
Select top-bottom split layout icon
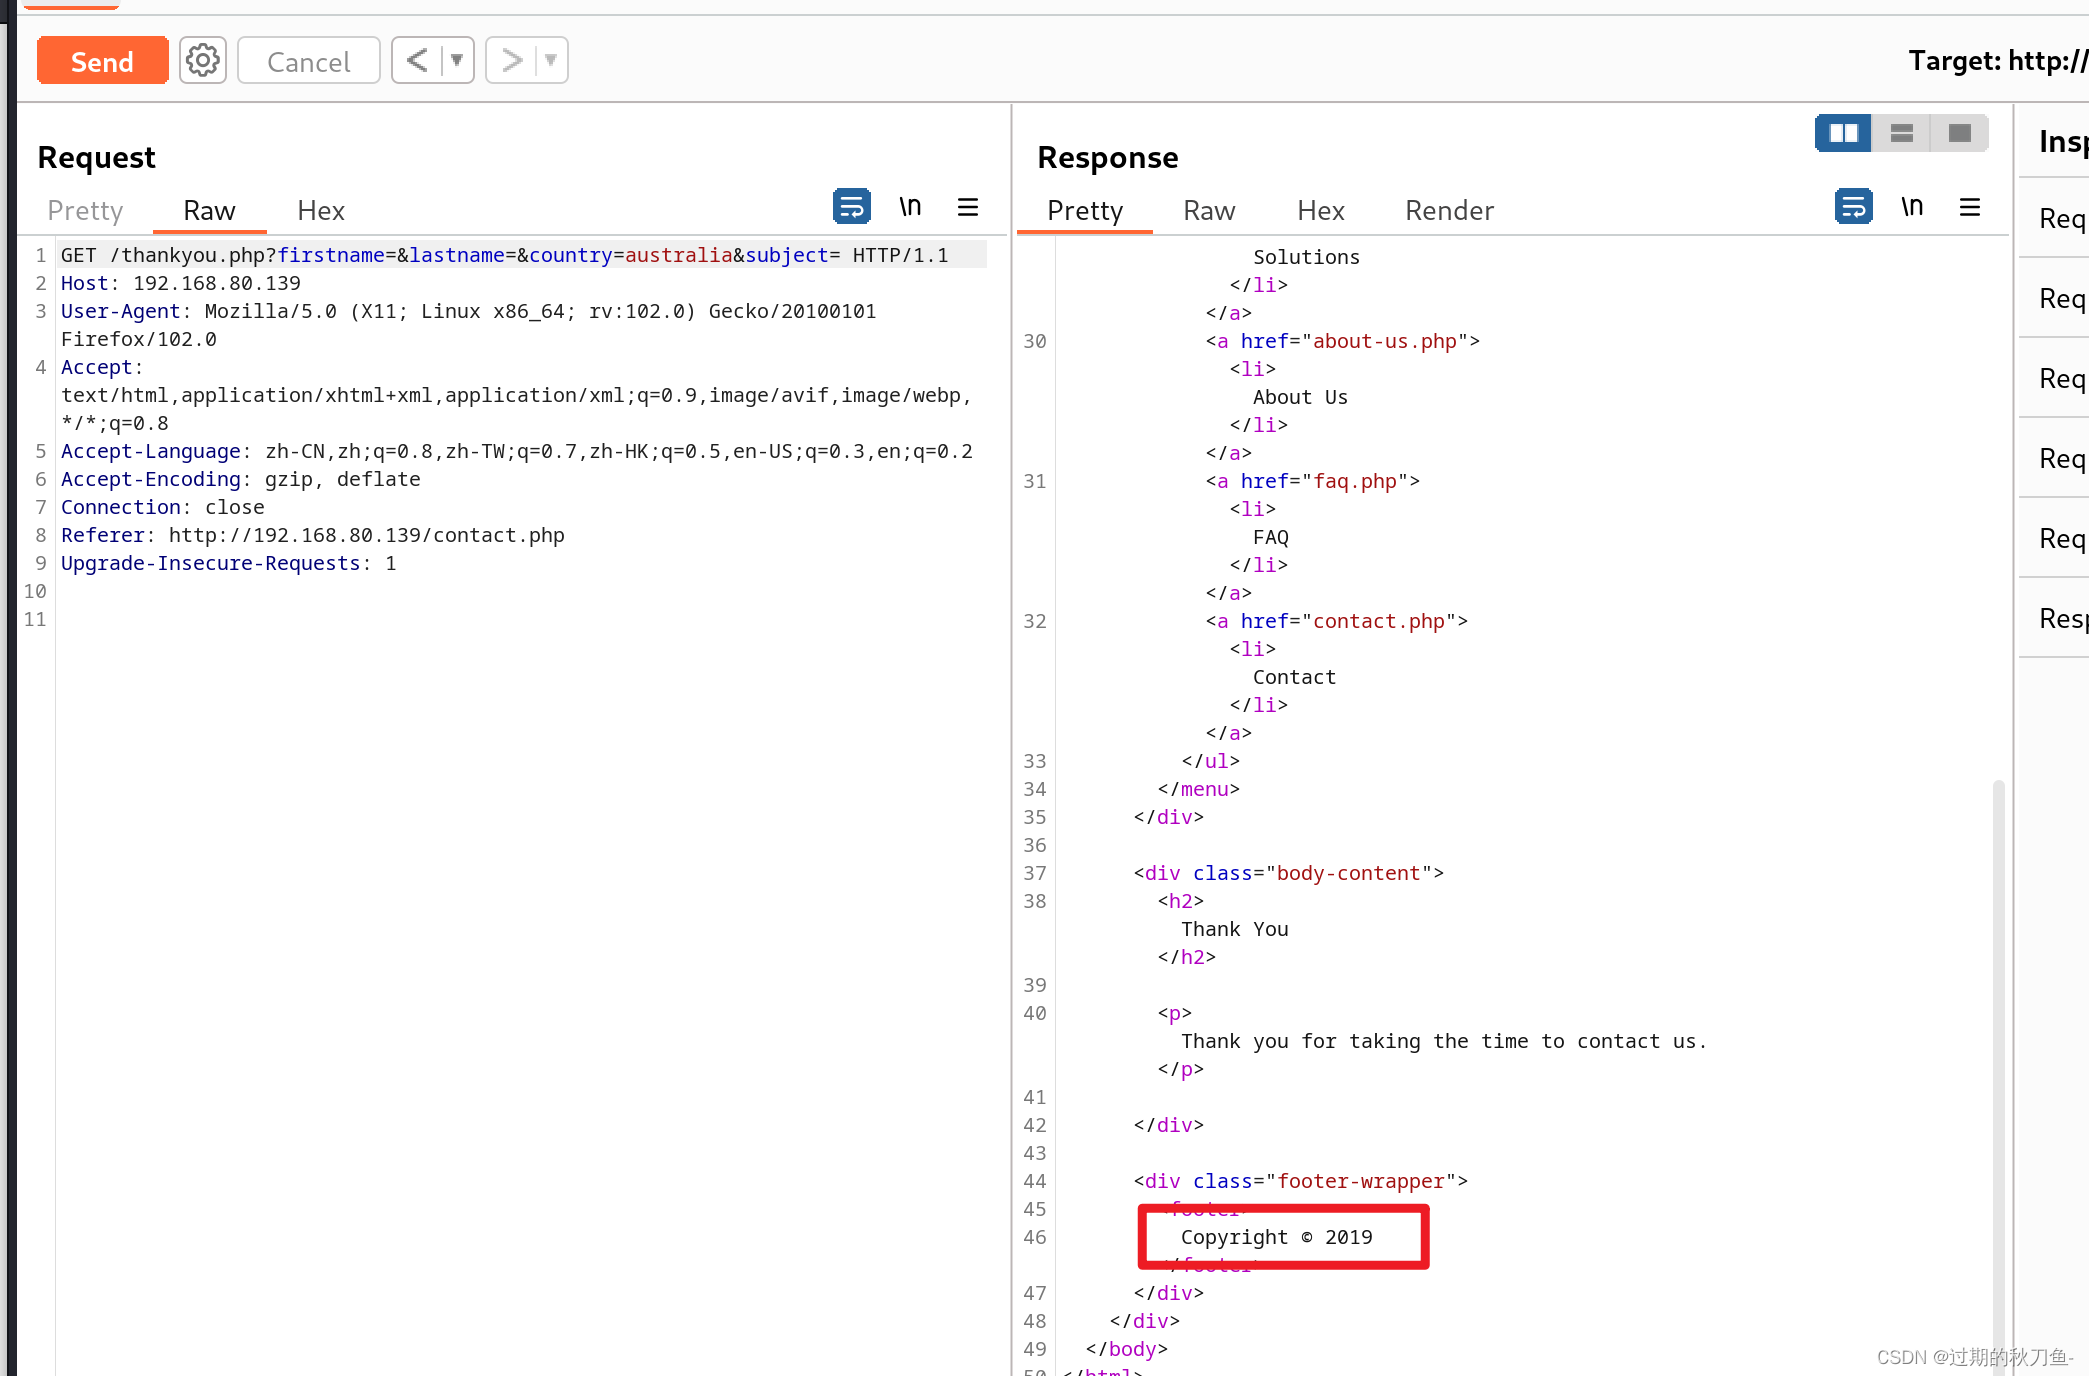(1901, 133)
